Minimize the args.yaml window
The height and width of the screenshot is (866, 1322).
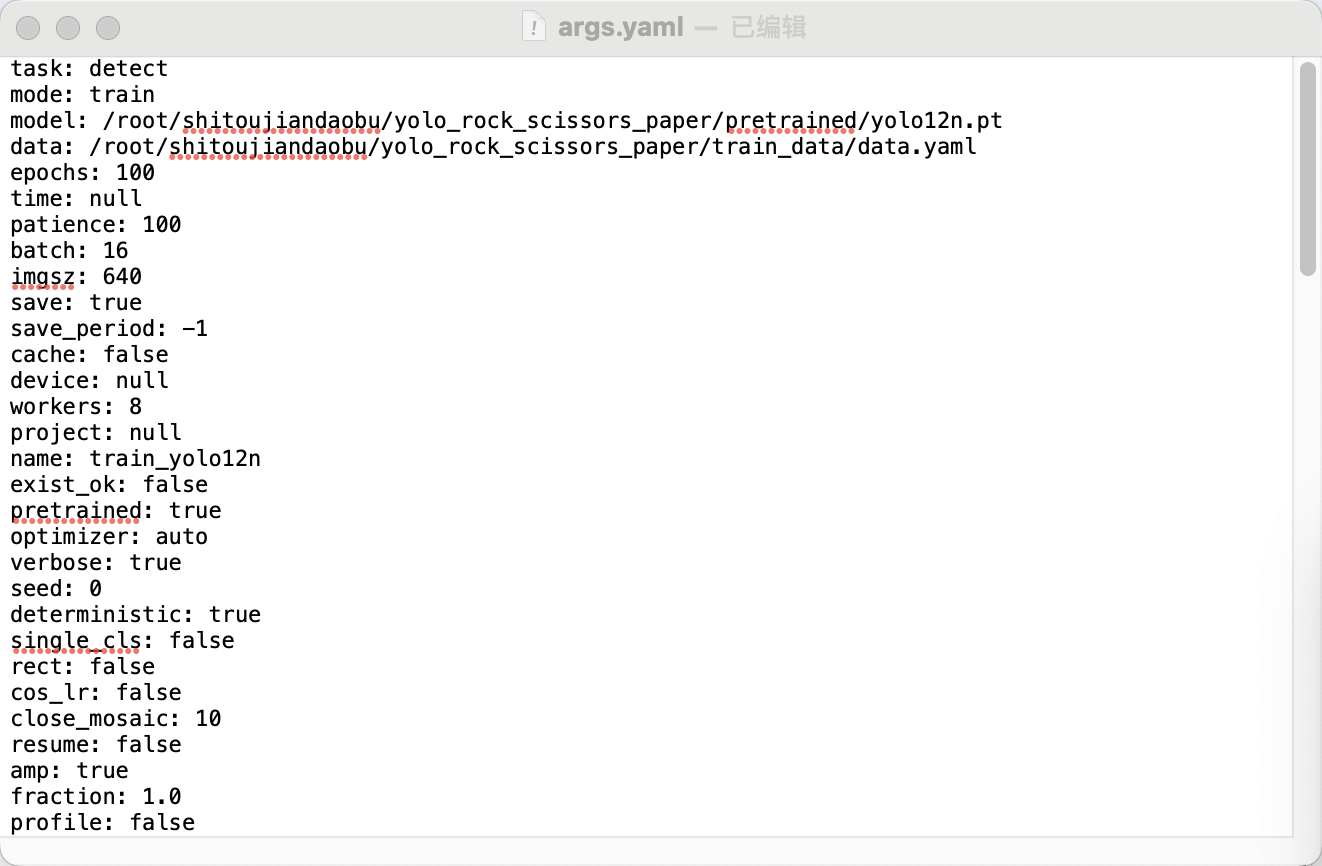click(x=68, y=27)
